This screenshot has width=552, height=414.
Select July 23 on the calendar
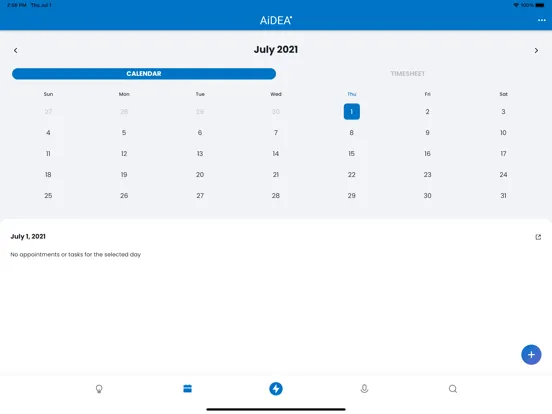click(427, 175)
